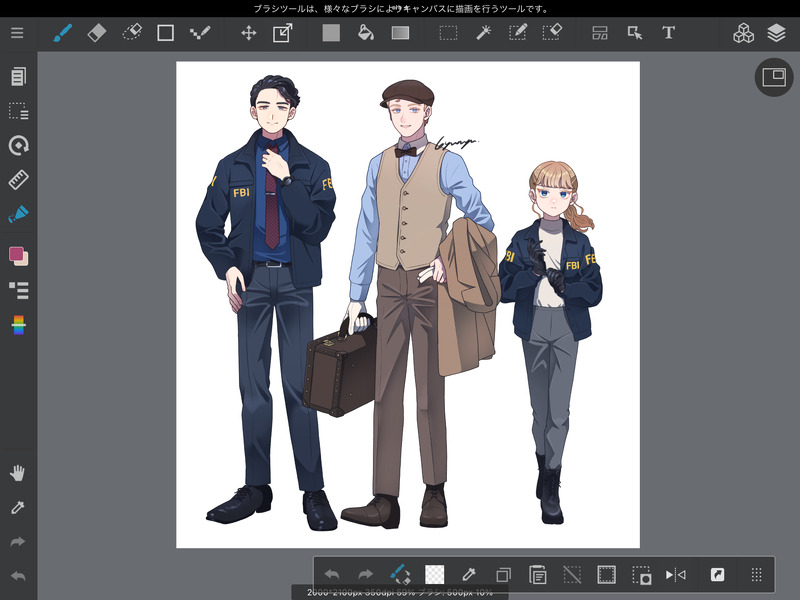Click the dotted grip of shortcut bar

tap(757, 575)
